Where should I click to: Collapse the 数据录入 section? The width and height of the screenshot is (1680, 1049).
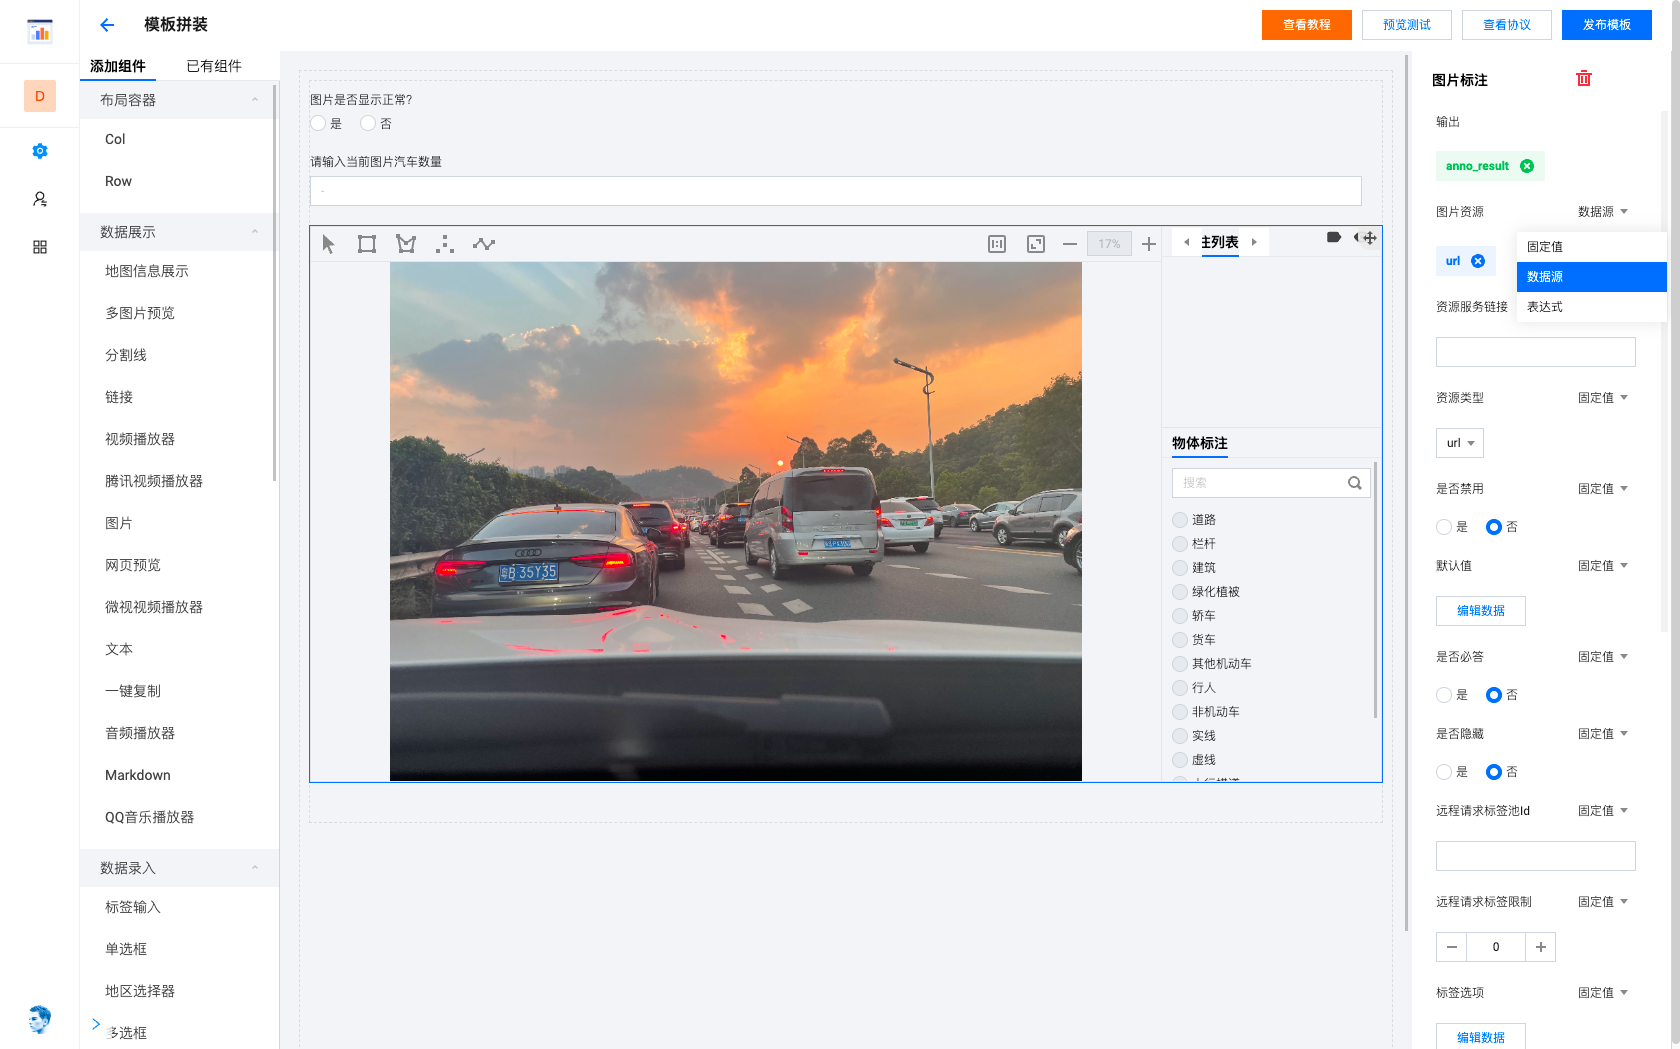[255, 868]
